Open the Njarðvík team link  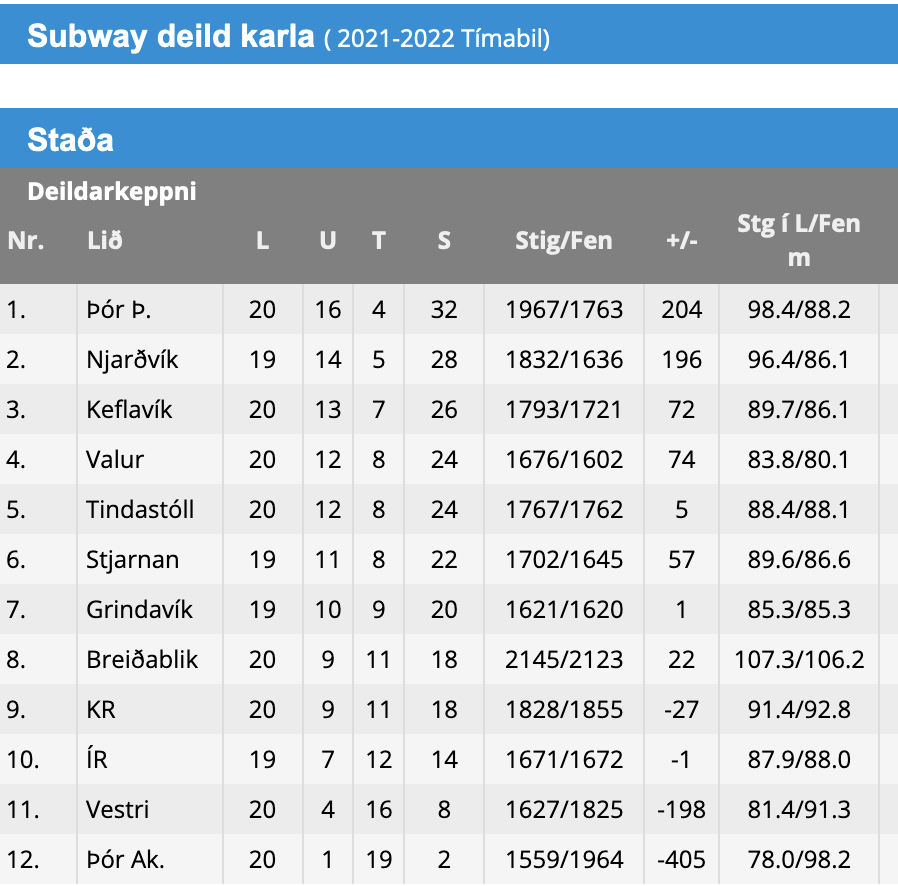pos(132,360)
